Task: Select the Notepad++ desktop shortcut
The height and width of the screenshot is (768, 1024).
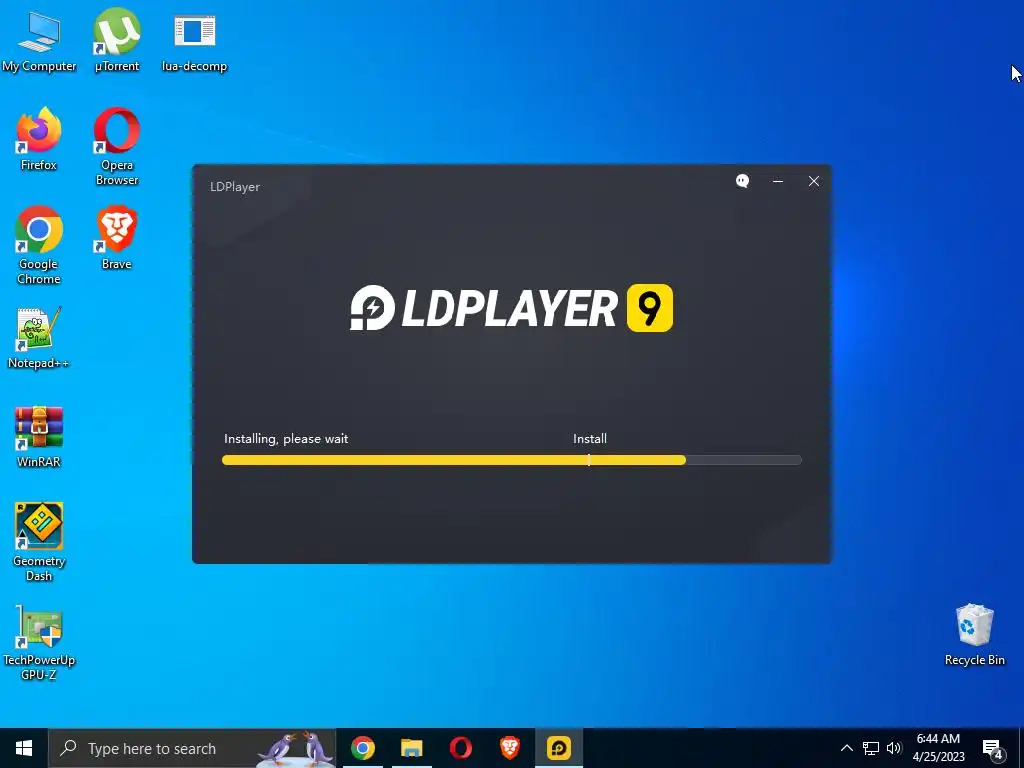Action: (x=39, y=338)
